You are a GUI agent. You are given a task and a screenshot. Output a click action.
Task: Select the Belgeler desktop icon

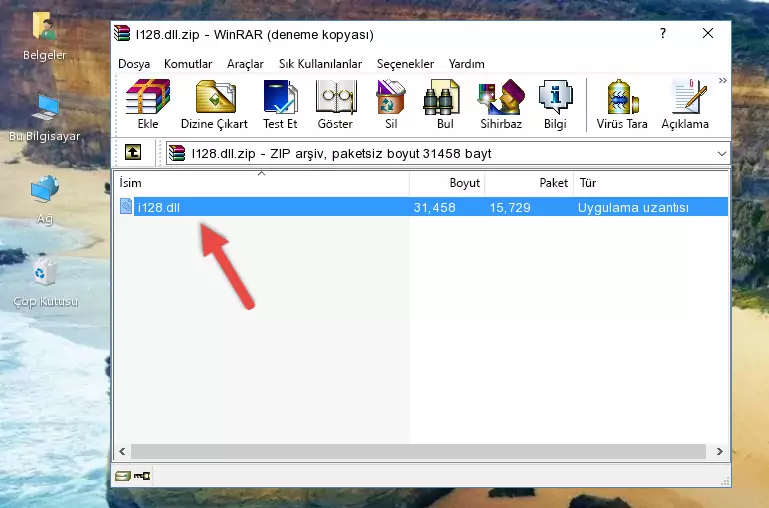pyautogui.click(x=44, y=36)
